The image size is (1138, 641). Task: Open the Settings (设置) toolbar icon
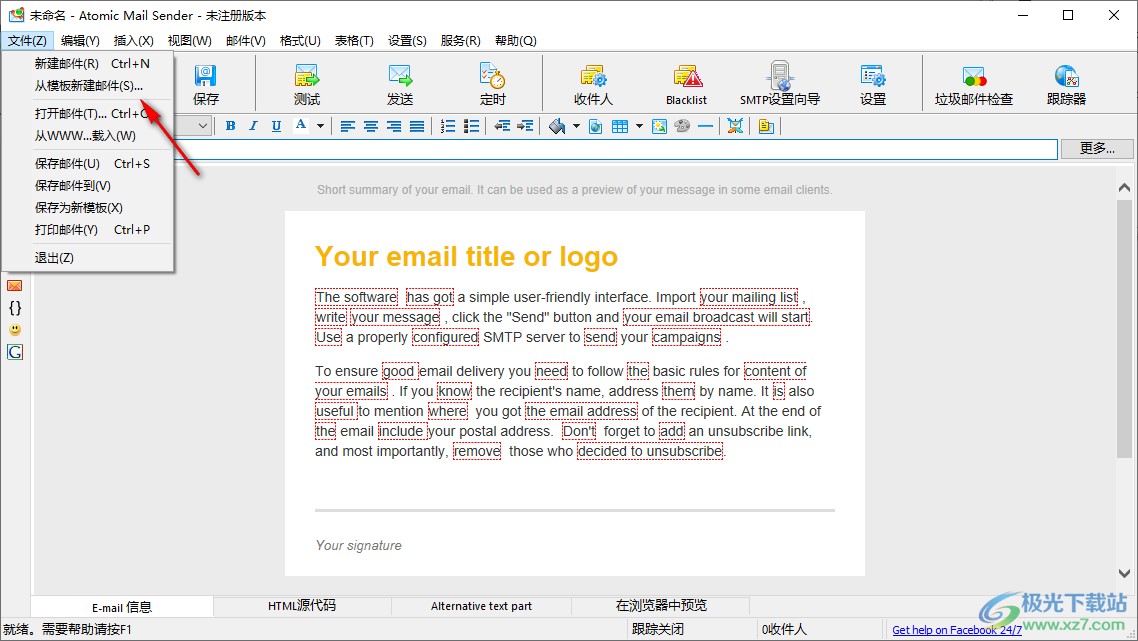point(872,84)
